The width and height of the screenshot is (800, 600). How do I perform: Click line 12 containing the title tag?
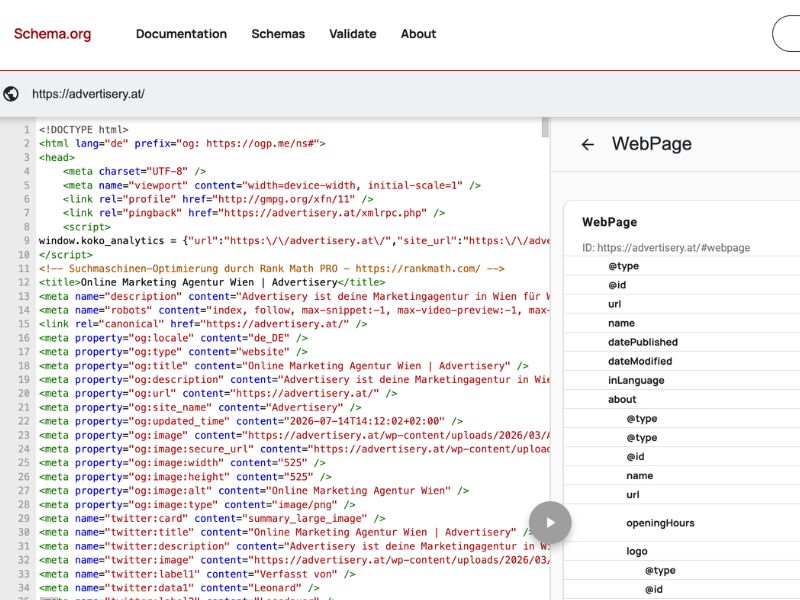coord(212,282)
